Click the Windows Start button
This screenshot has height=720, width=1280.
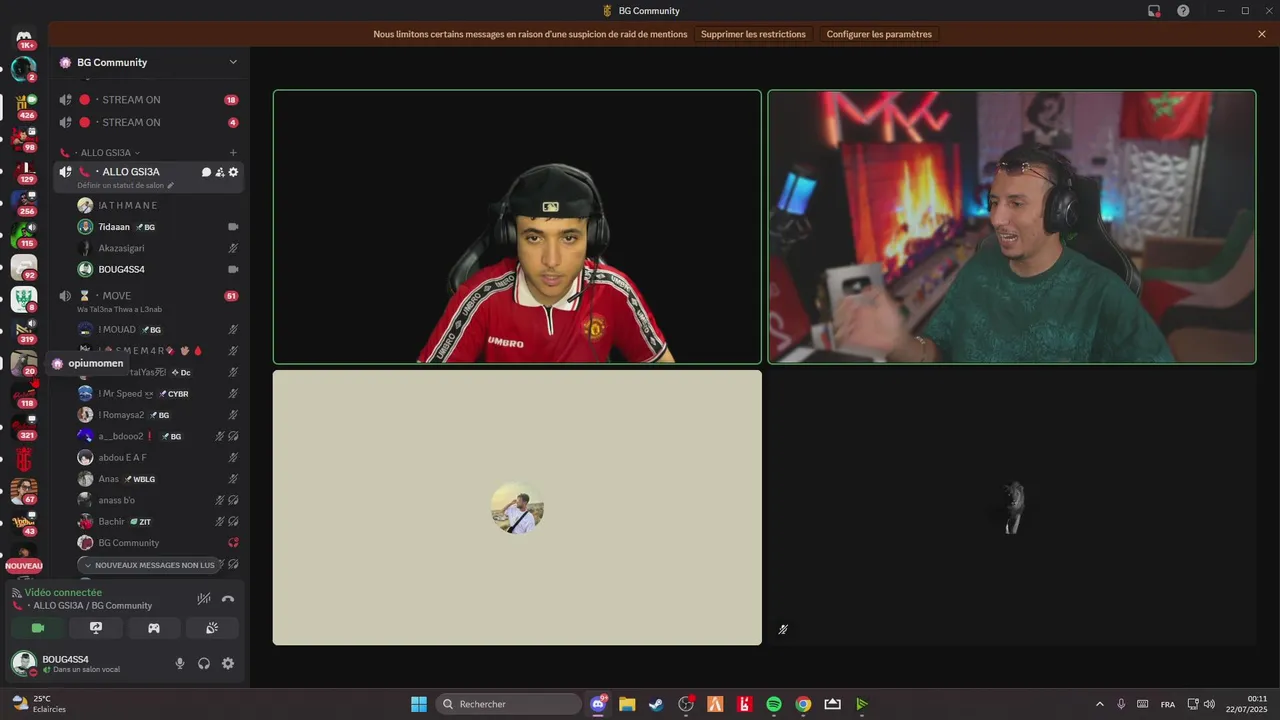coord(419,704)
